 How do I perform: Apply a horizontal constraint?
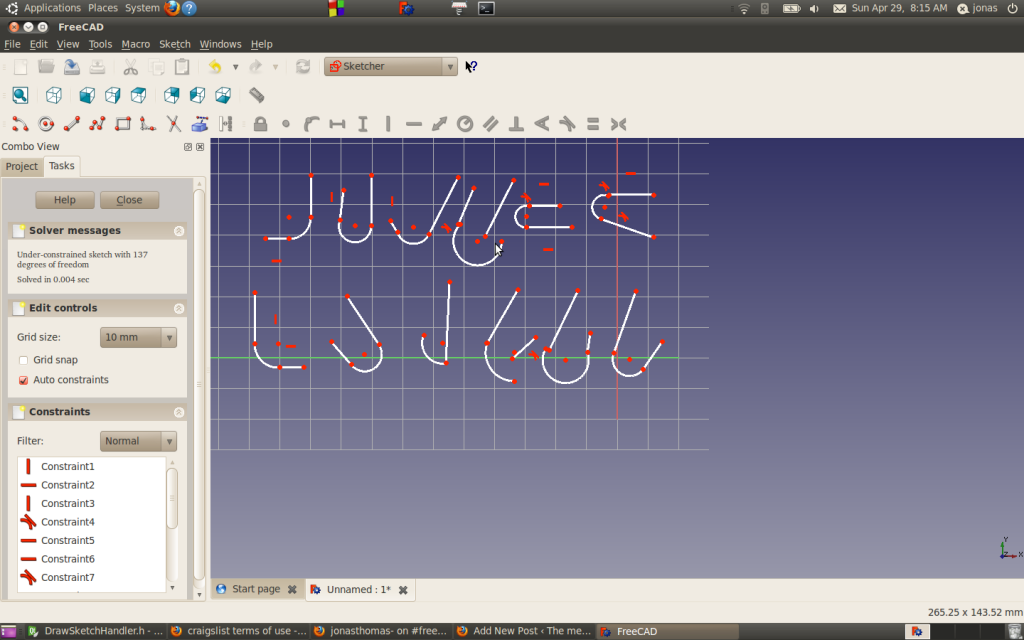click(x=412, y=123)
